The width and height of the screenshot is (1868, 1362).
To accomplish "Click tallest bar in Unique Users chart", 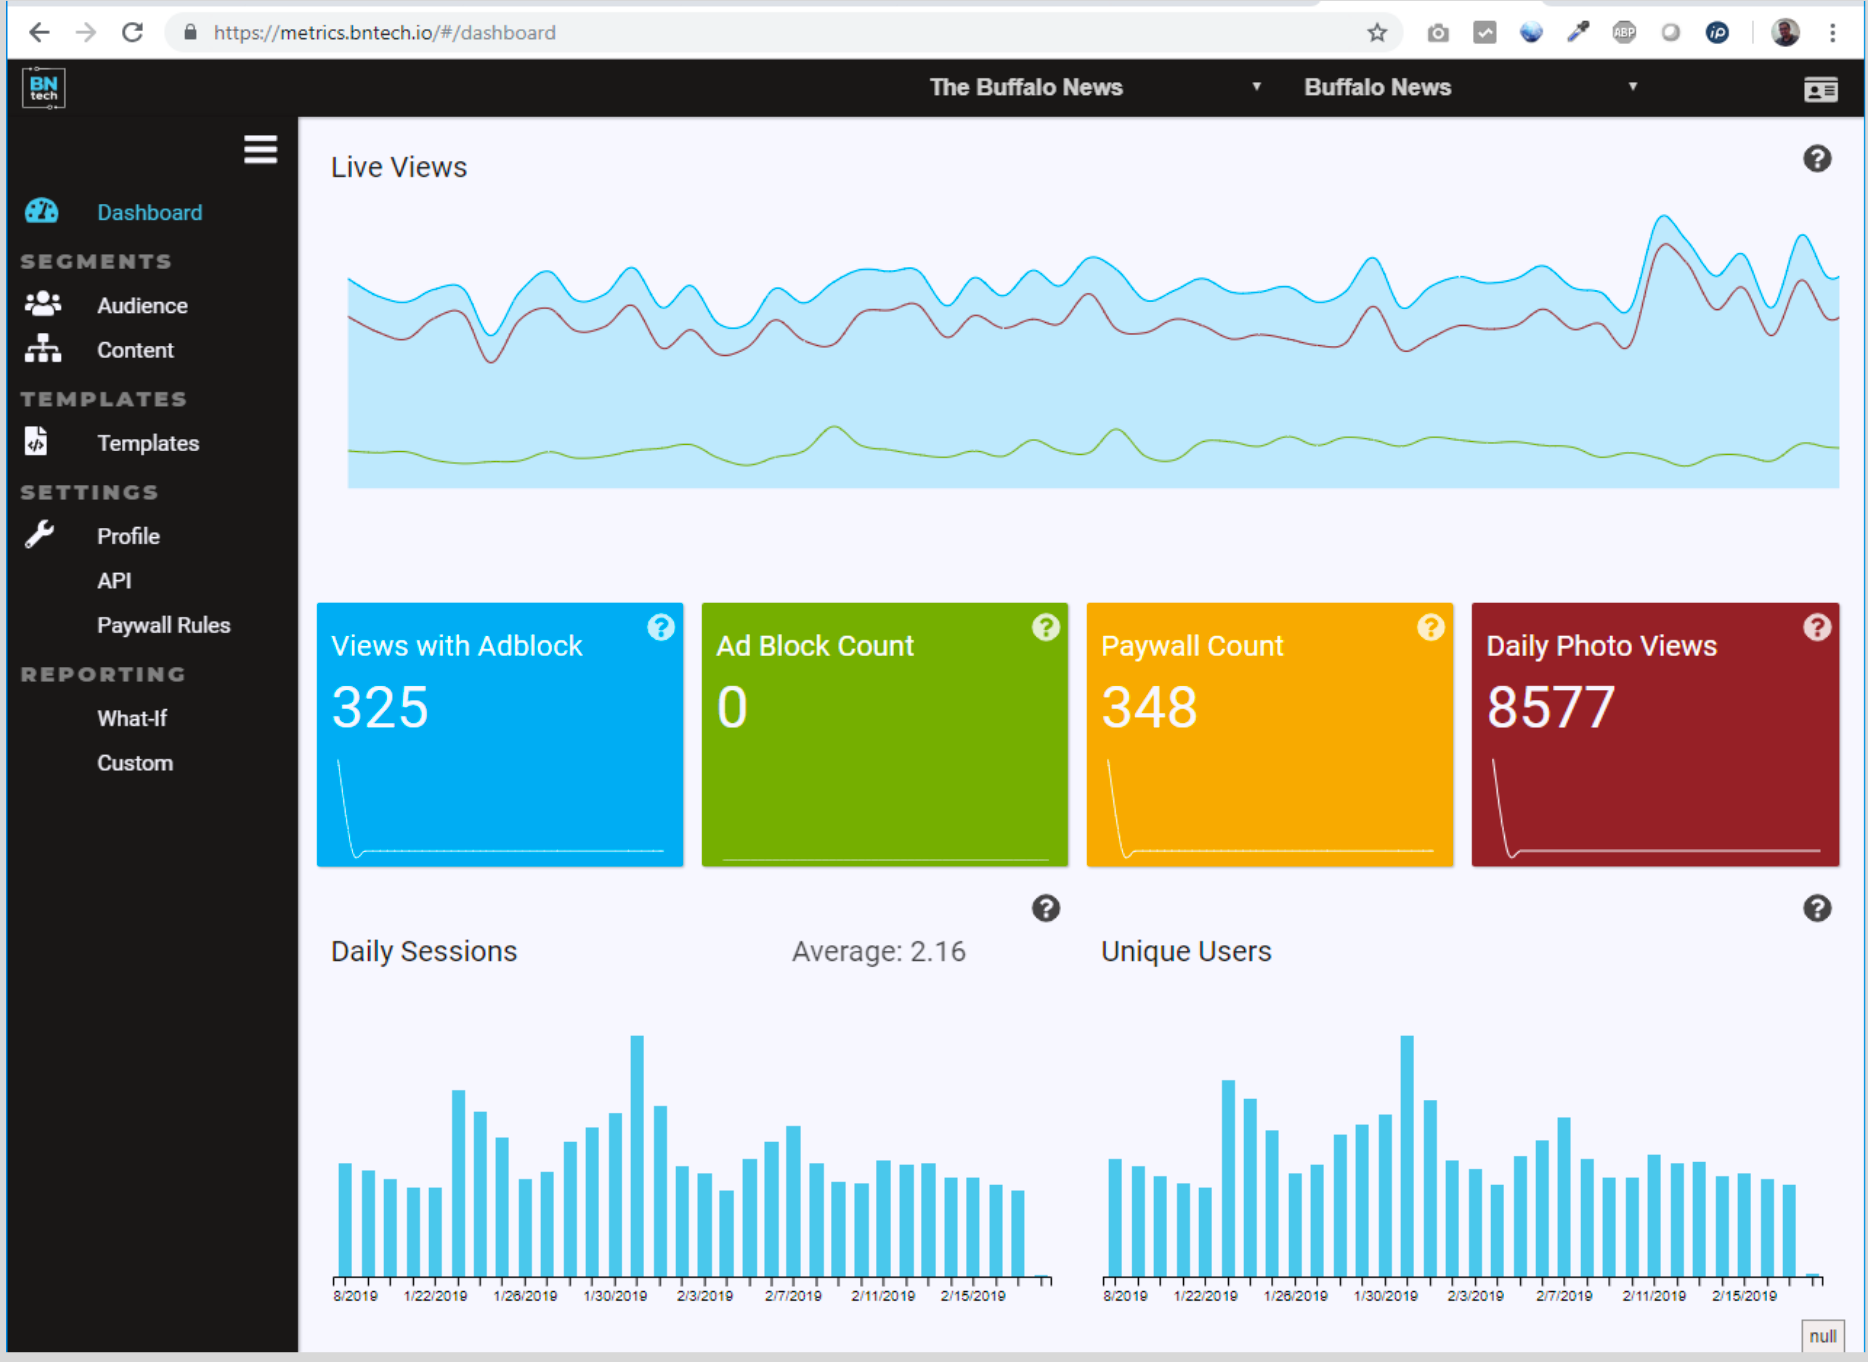I will click(x=1407, y=1156).
